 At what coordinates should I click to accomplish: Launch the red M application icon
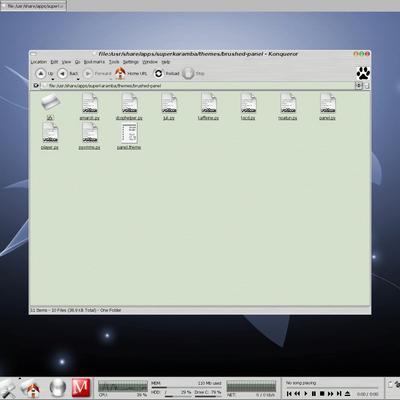[x=81, y=388]
